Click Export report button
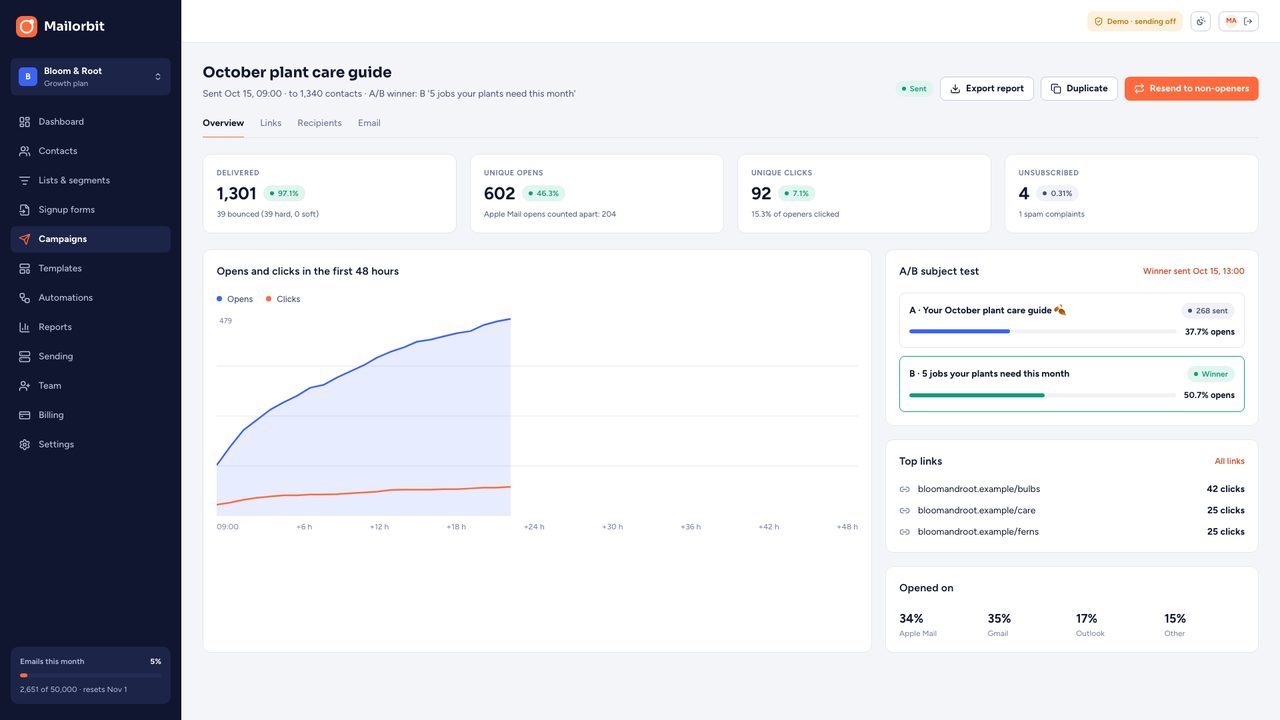 pos(987,89)
